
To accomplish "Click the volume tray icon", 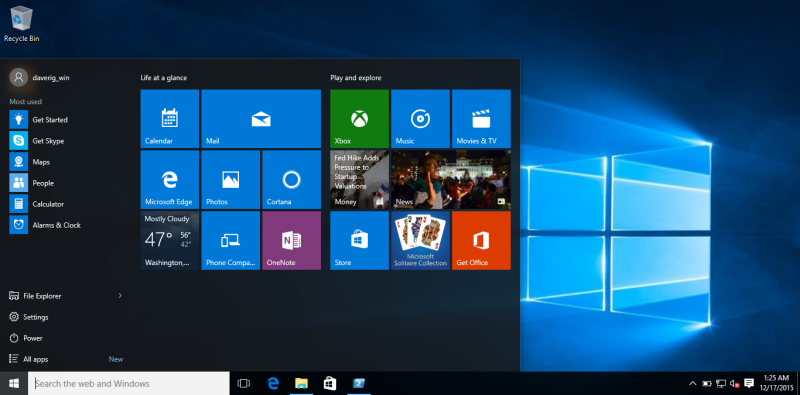I will (x=735, y=383).
